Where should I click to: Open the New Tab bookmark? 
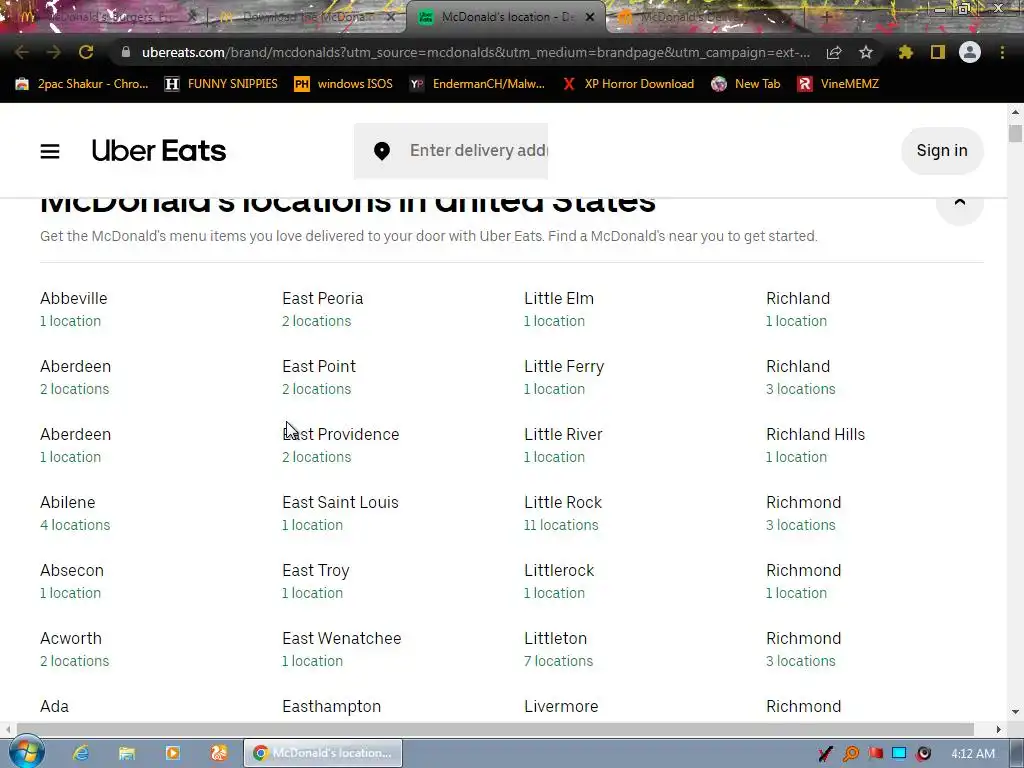point(746,84)
